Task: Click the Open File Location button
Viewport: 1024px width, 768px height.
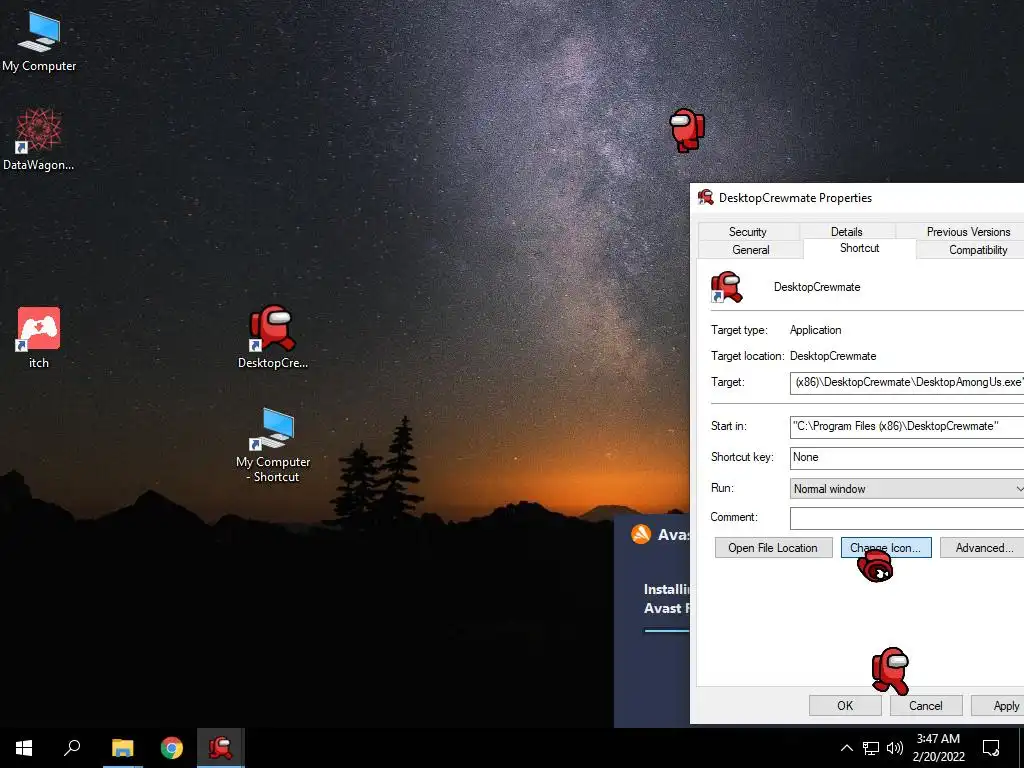Action: click(x=773, y=548)
